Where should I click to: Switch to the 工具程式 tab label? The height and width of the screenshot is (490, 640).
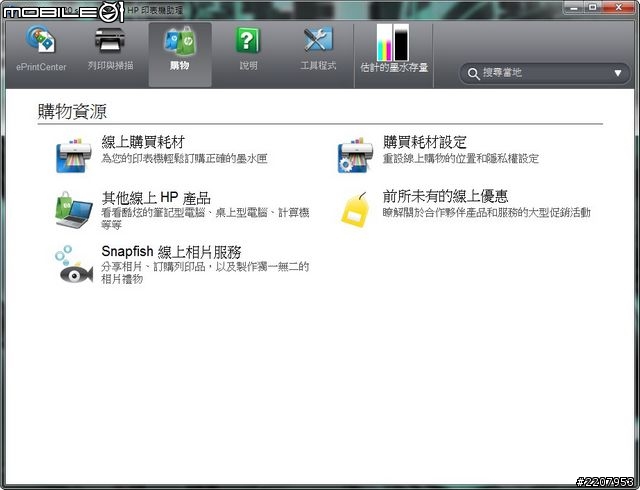pos(318,65)
